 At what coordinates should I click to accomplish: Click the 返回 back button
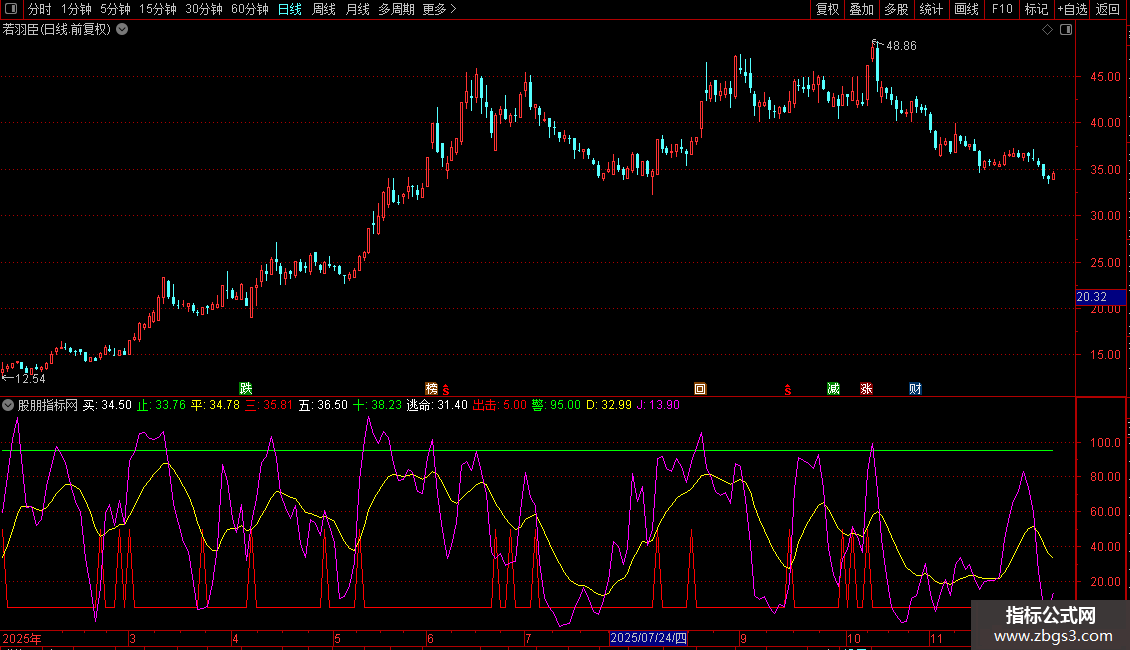click(1108, 9)
